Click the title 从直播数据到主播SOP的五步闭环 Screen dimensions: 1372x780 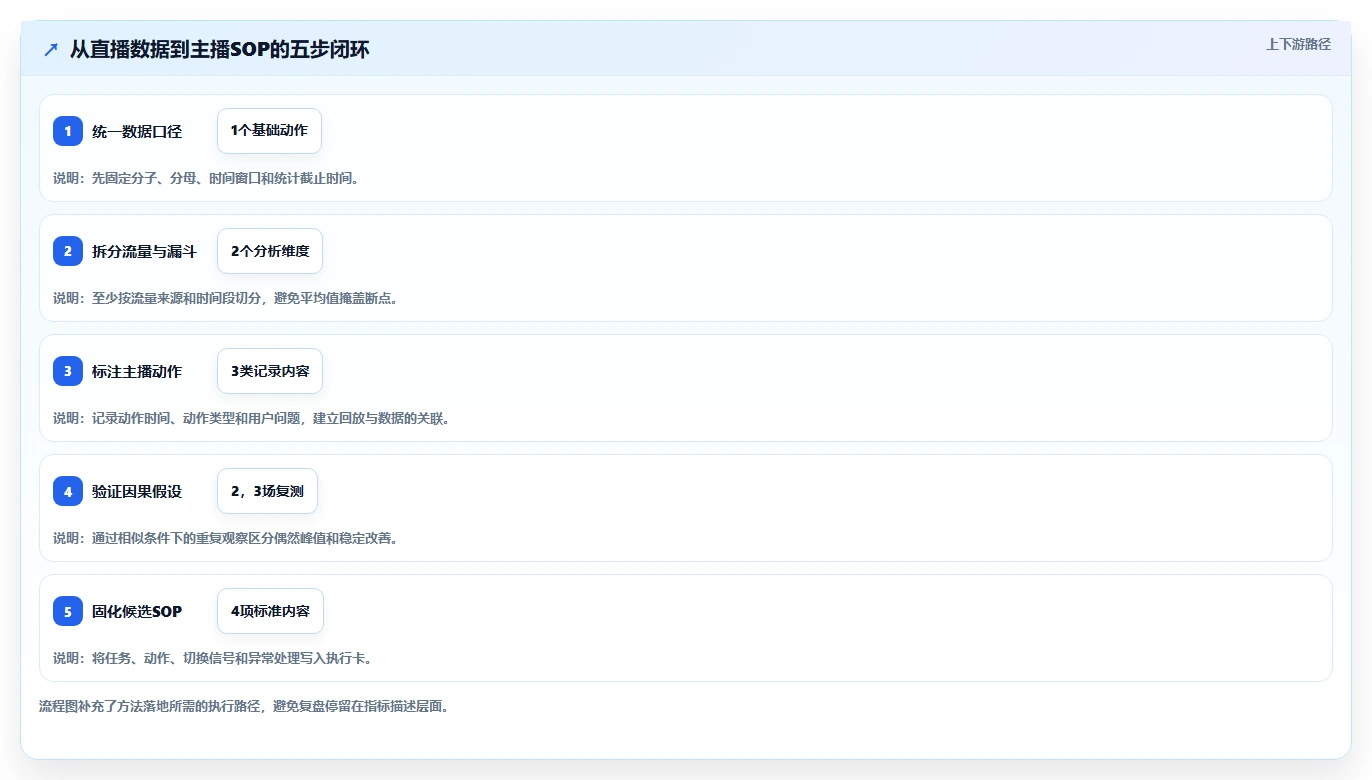click(x=220, y=49)
